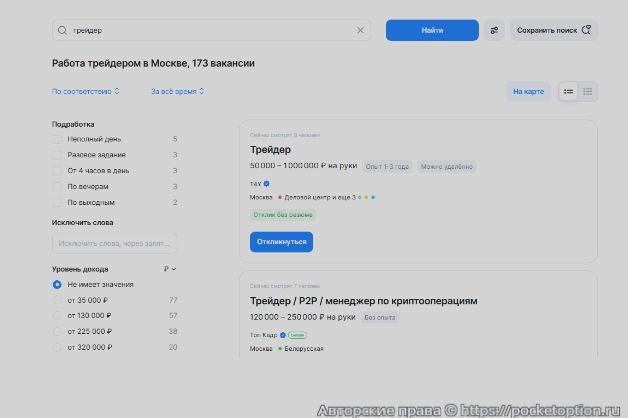Screen dimensions: 628x418
Task: Click verified badge next to Топ Кадр
Action: [x=283, y=335]
